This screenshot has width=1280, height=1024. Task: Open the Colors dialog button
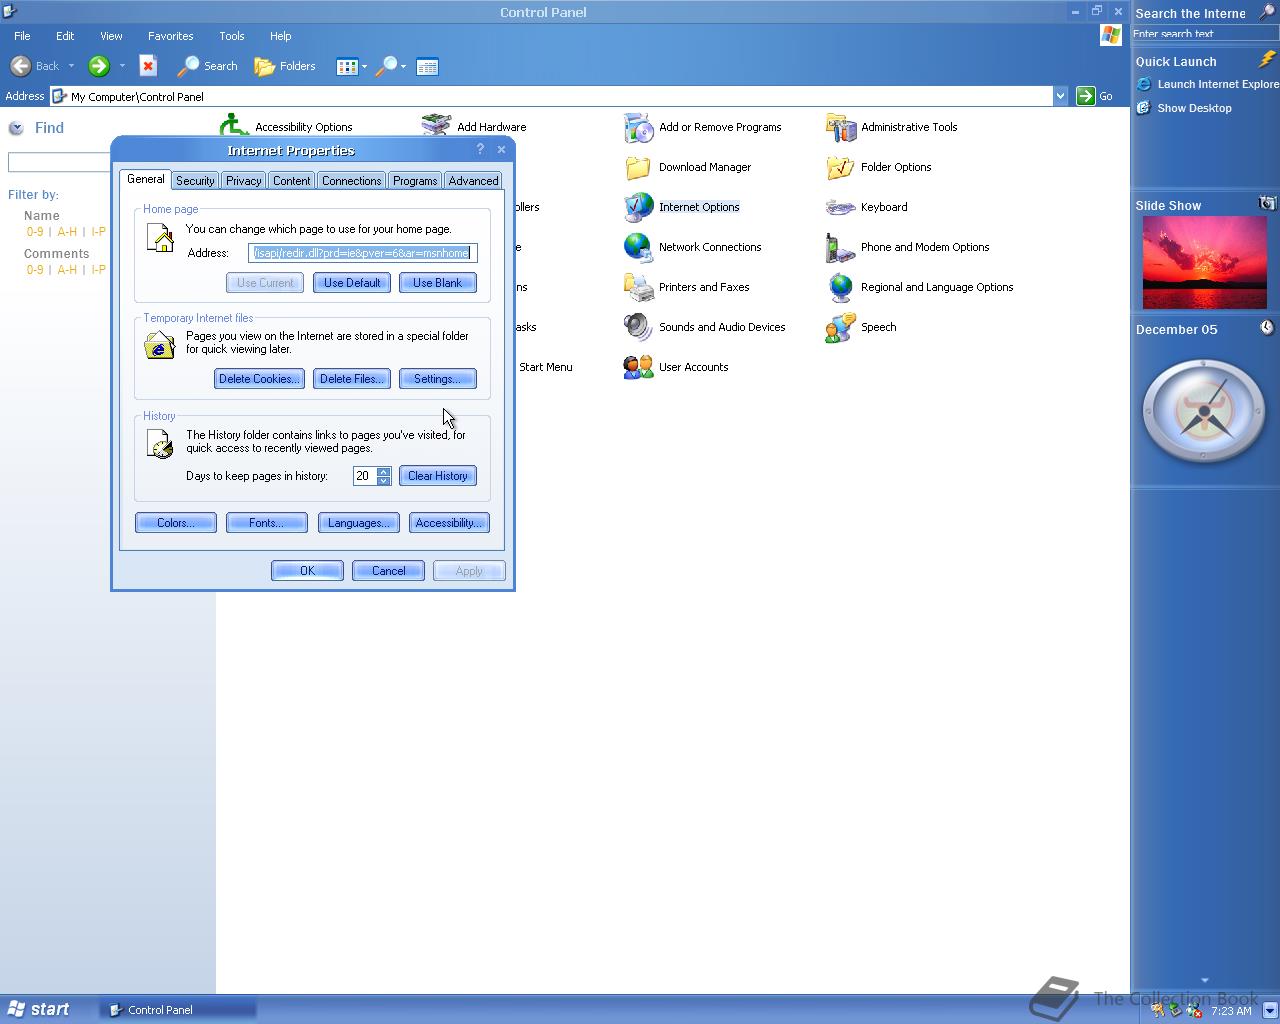(x=175, y=523)
